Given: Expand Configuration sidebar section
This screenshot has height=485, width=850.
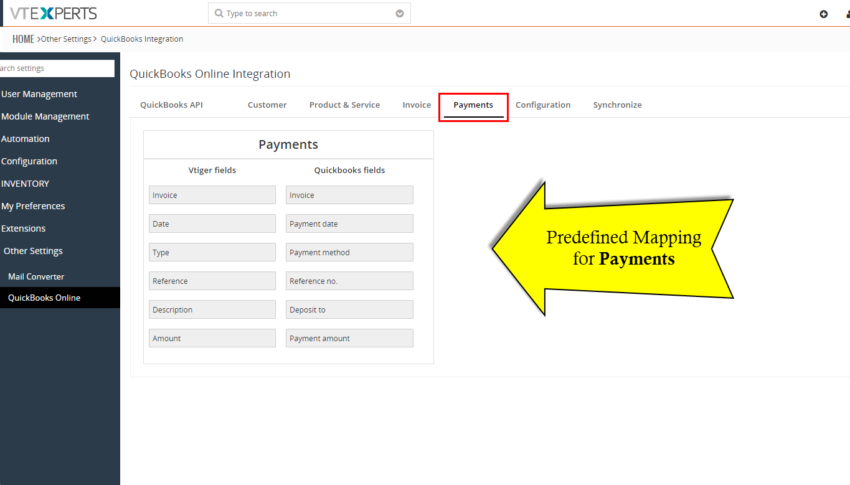Looking at the screenshot, I should tap(29, 161).
